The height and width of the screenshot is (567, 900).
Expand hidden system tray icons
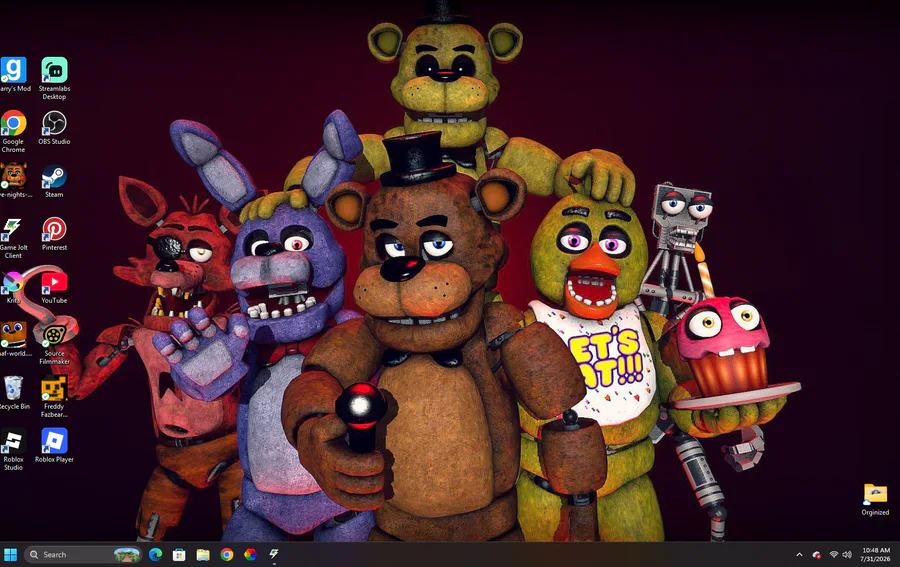800,554
